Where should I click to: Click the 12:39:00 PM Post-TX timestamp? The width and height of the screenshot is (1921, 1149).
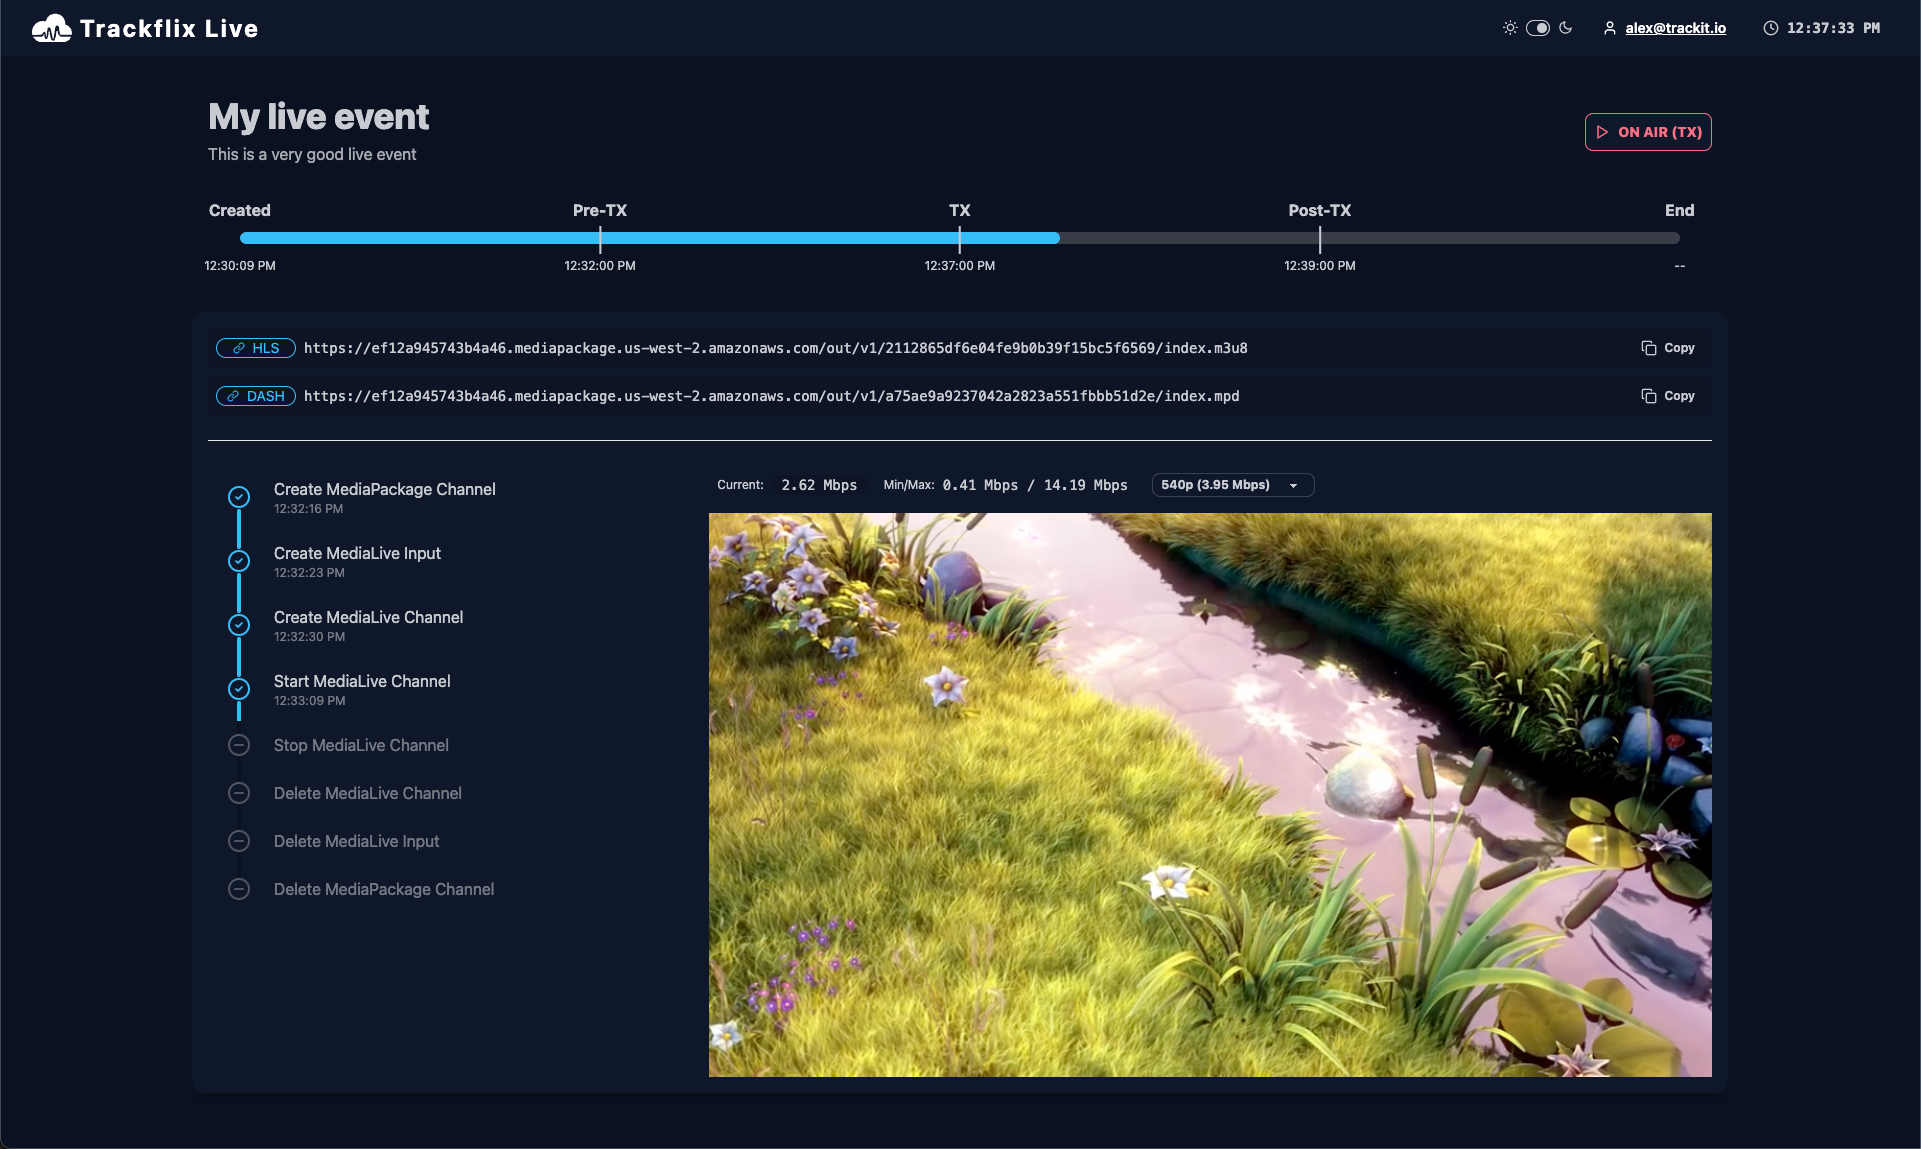1320,266
